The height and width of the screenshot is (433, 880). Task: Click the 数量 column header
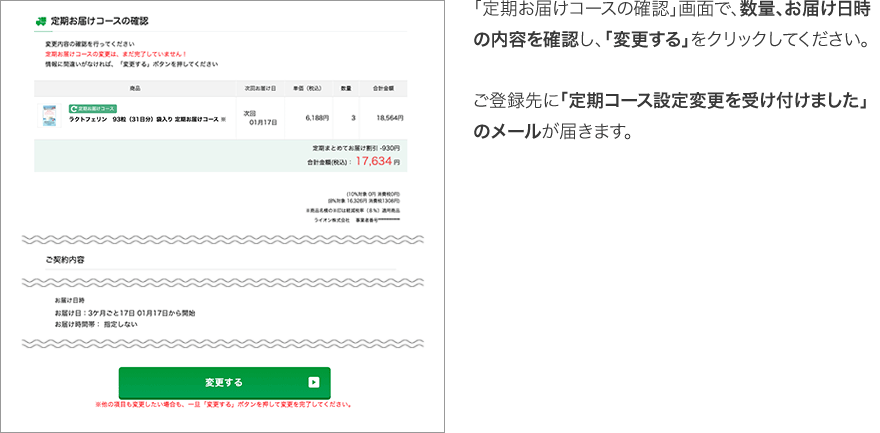click(346, 89)
